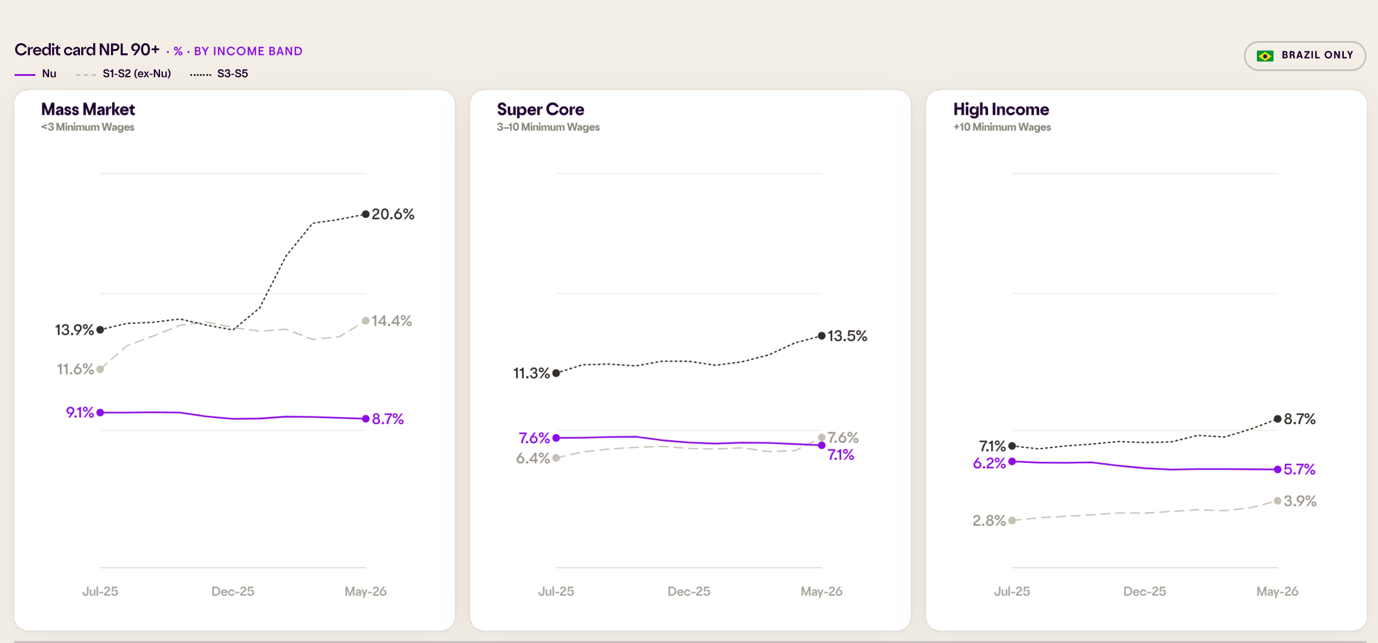Click the purple 7.1% Super Core label
The height and width of the screenshot is (643, 1378).
coord(841,455)
